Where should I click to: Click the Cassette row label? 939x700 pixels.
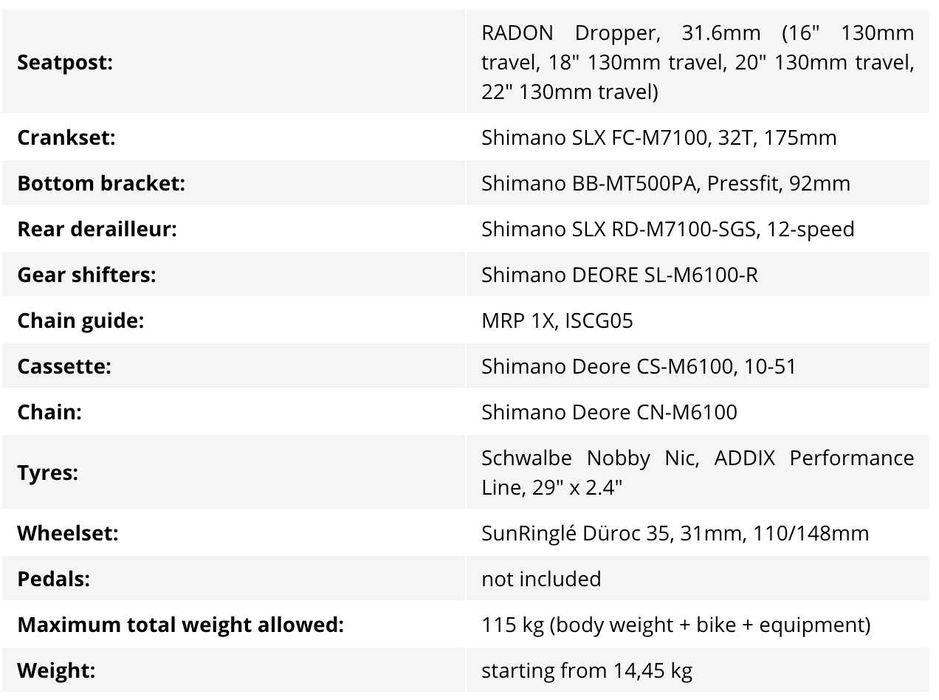tap(64, 366)
